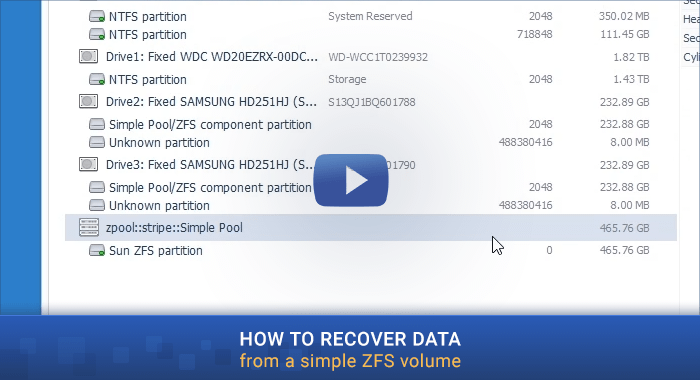The height and width of the screenshot is (380, 700).
Task: Click 232.88 GB of Drive2's ZFS component
Action: (x=625, y=124)
